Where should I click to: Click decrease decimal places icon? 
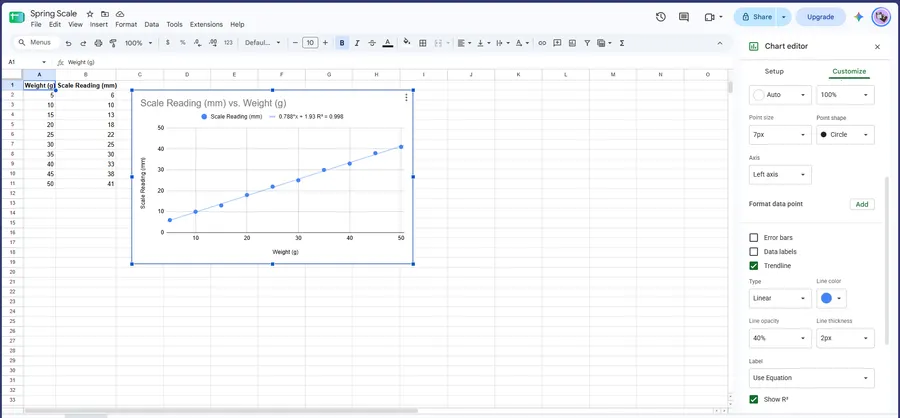pyautogui.click(x=197, y=43)
